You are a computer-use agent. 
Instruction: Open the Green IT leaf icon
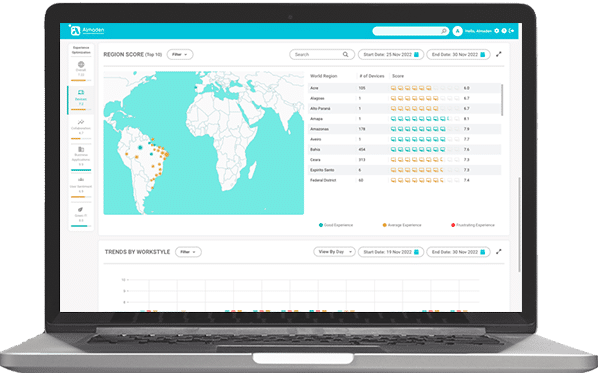80,209
